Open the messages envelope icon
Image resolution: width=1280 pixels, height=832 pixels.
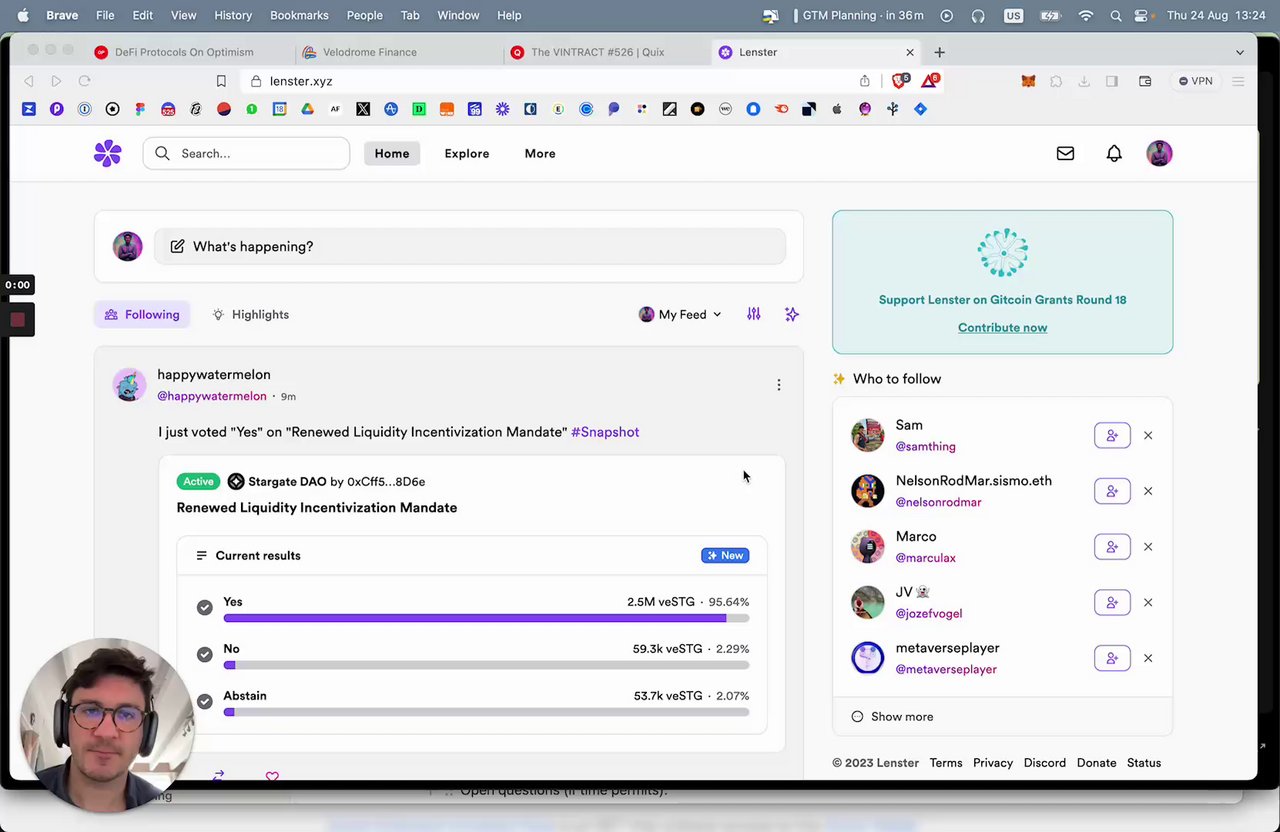pos(1065,153)
